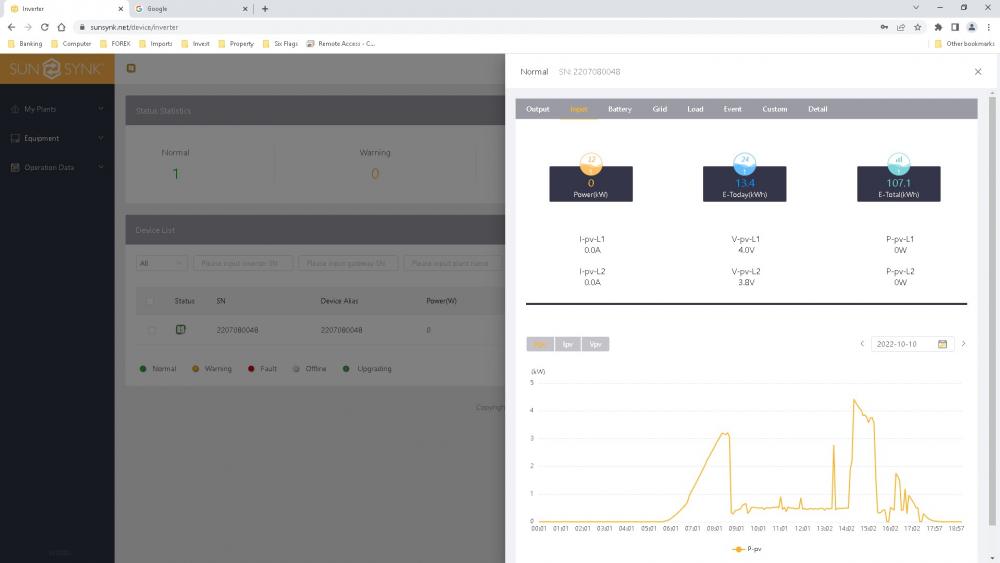The width and height of the screenshot is (1000, 563).
Task: Click the panel vertical scrollbar
Action: (992, 309)
